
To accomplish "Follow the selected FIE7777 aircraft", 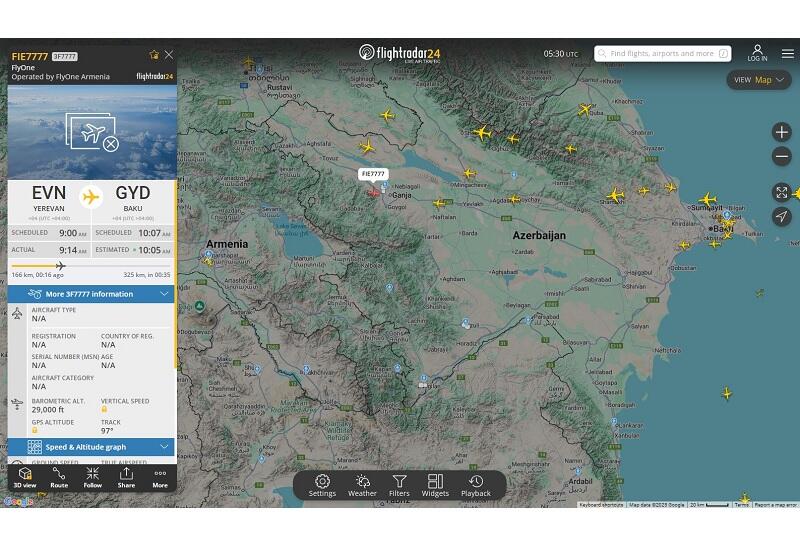I will pyautogui.click(x=92, y=478).
